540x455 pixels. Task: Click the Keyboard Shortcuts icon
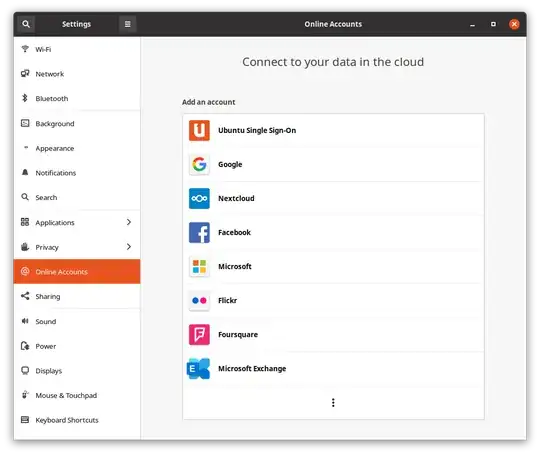[x=25, y=420]
